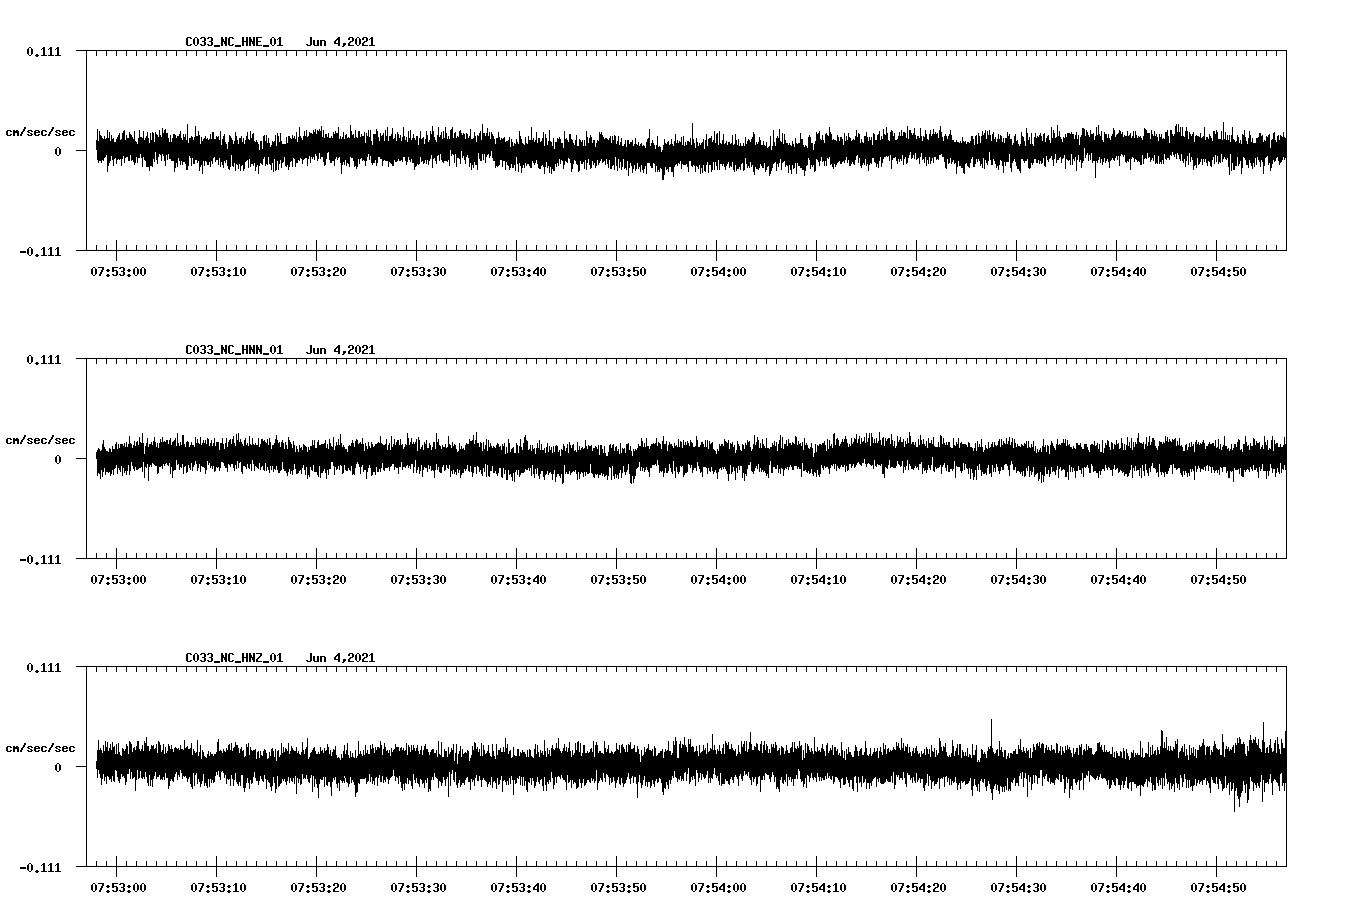Click the 07:54:00 time label under HNN plot
This screenshot has height=924, width=1358.
coord(718,579)
